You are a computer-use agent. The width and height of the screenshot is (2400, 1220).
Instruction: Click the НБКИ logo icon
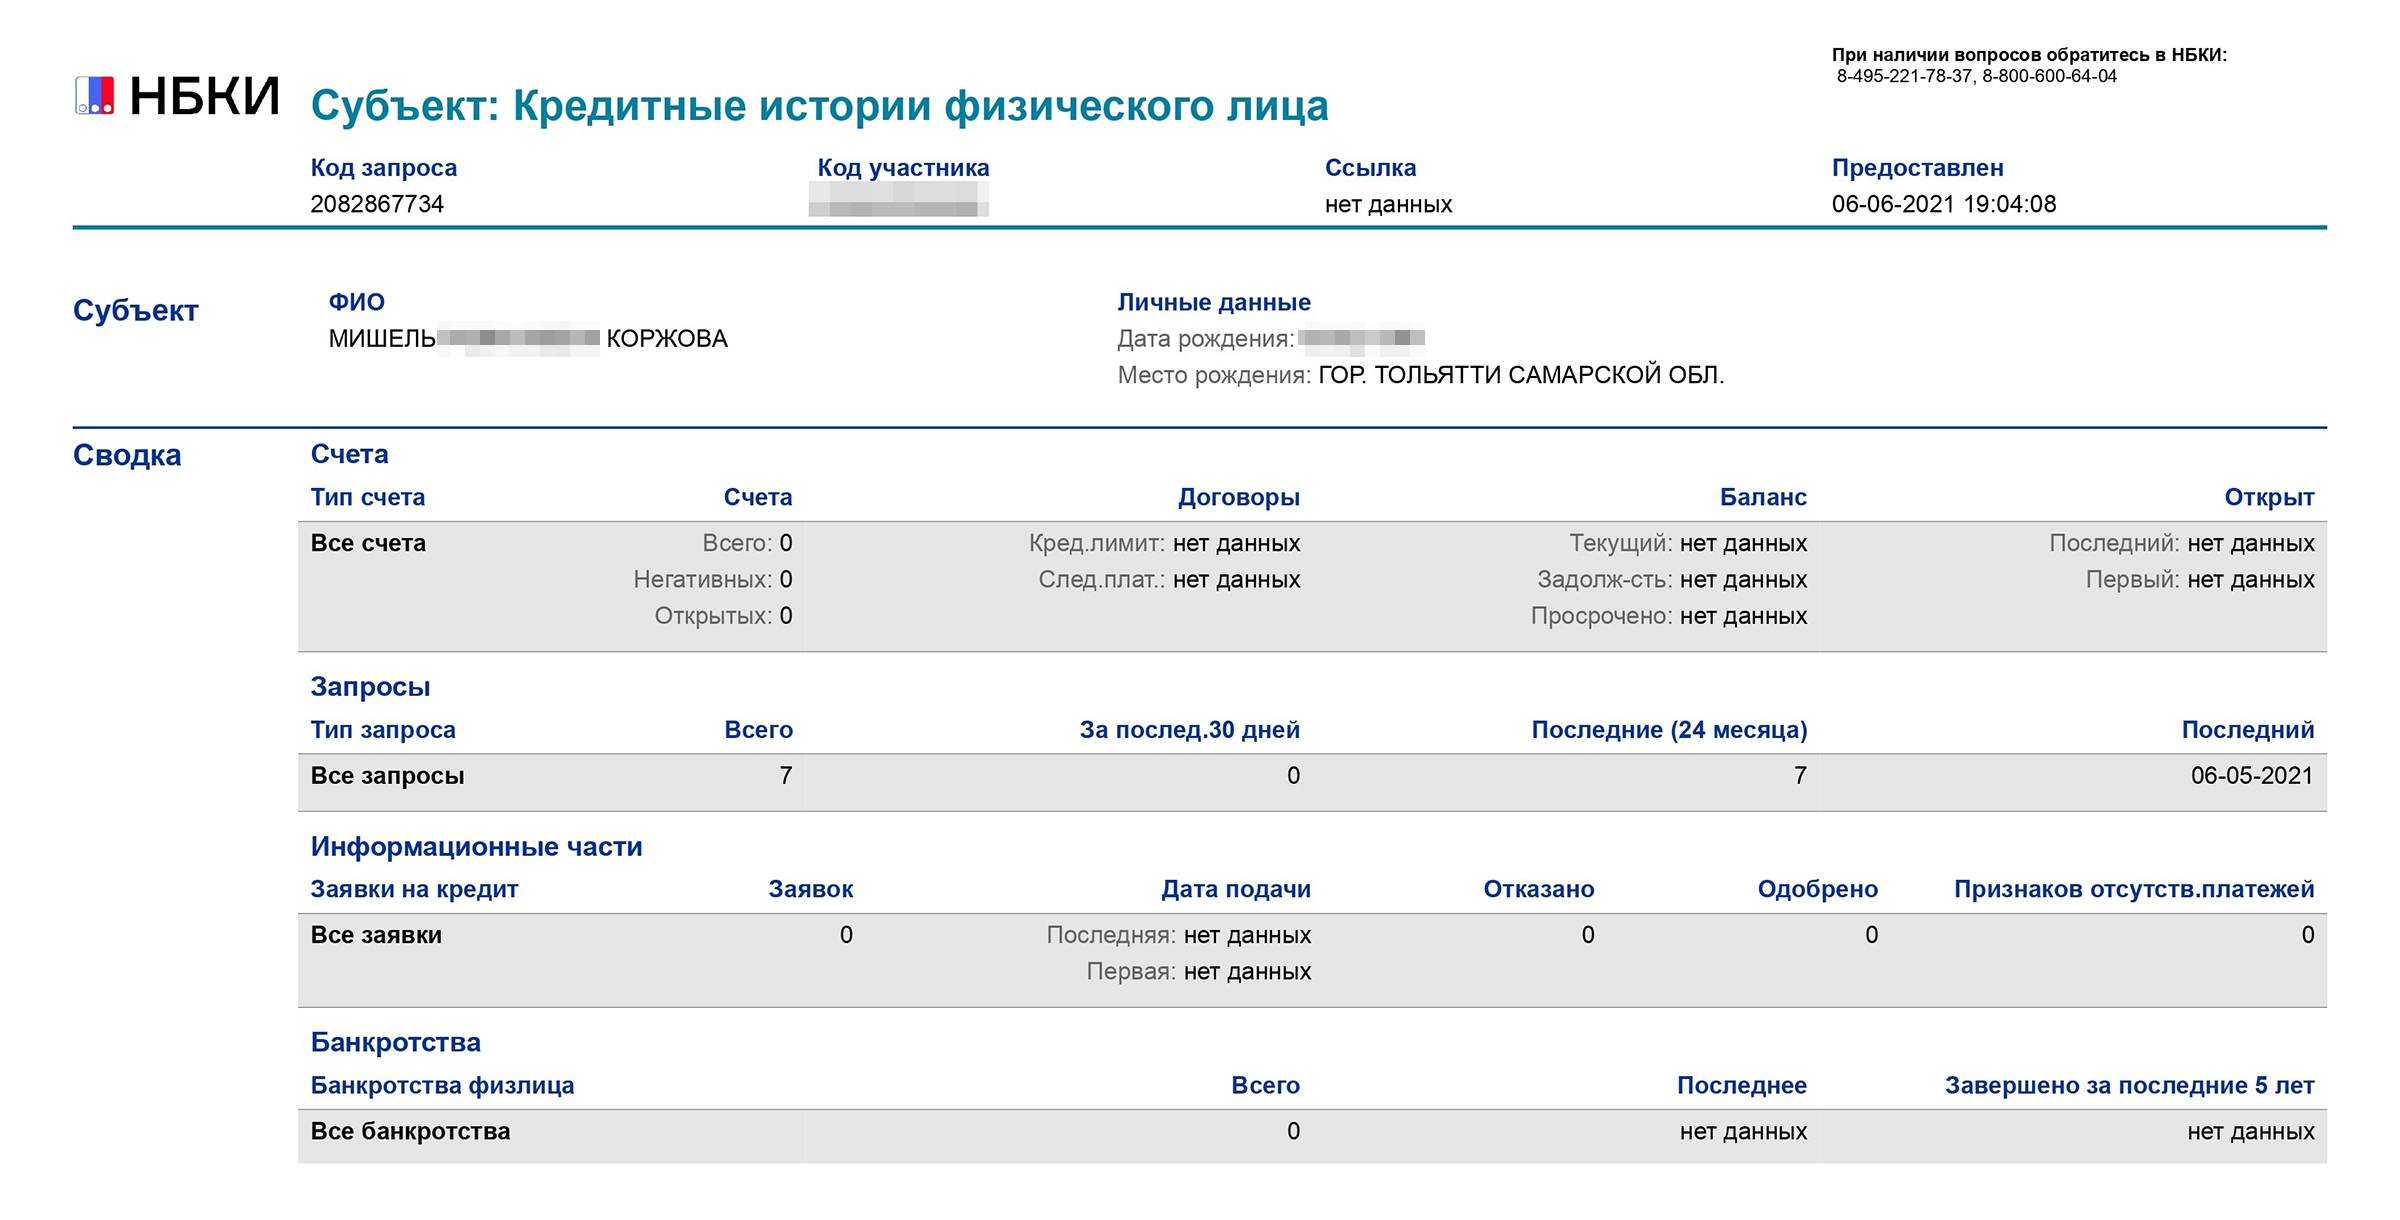pos(95,95)
